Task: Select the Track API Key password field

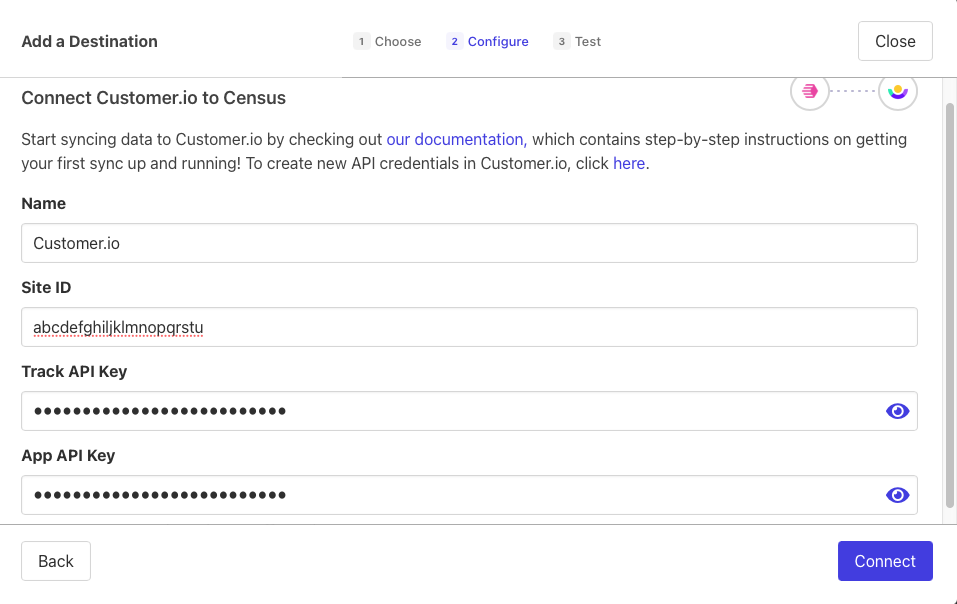Action: pyautogui.click(x=450, y=411)
